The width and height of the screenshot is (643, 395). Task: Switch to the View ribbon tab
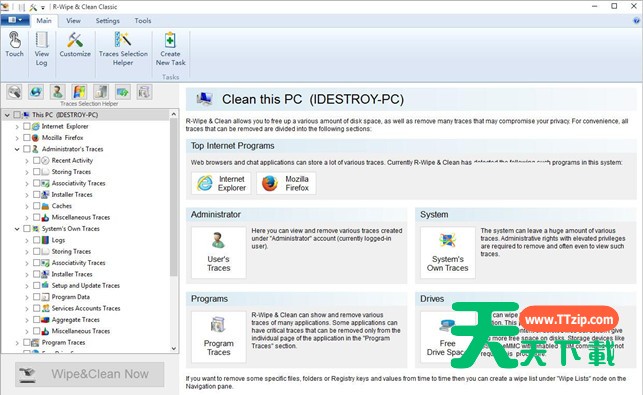pos(73,21)
